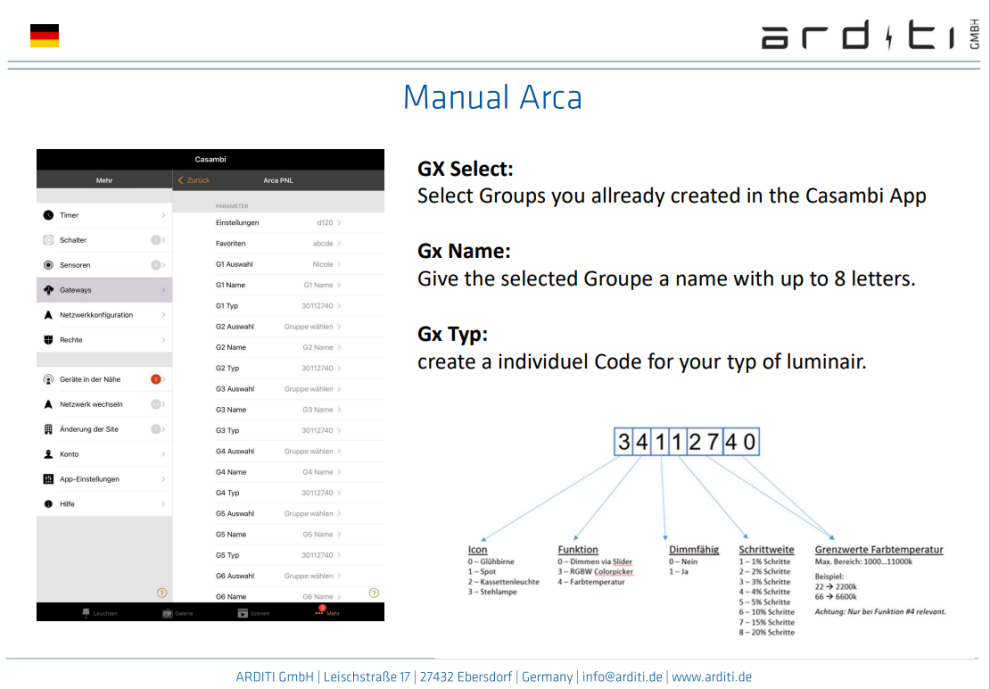990x689 pixels.
Task: Click the building icon beside Änderung der Site
Action: (49, 429)
